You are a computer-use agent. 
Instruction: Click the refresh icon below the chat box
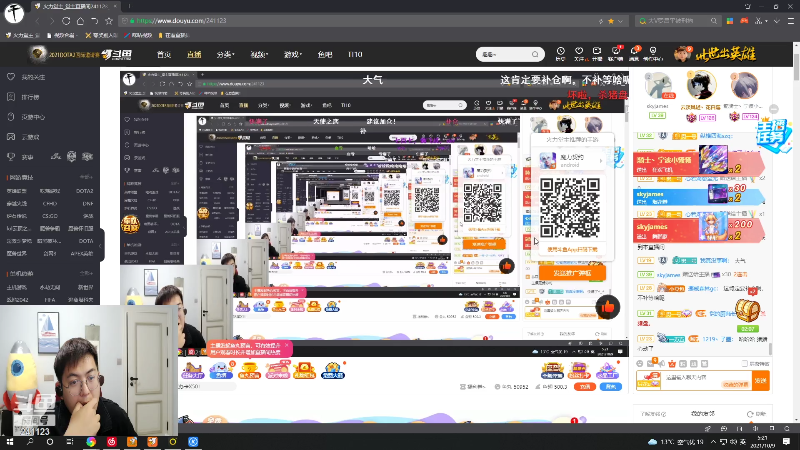click(x=751, y=414)
